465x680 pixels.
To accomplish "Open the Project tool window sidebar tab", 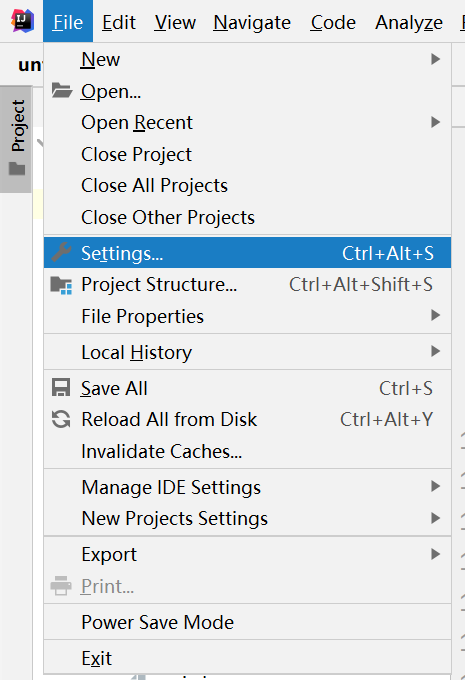I will (16, 139).
